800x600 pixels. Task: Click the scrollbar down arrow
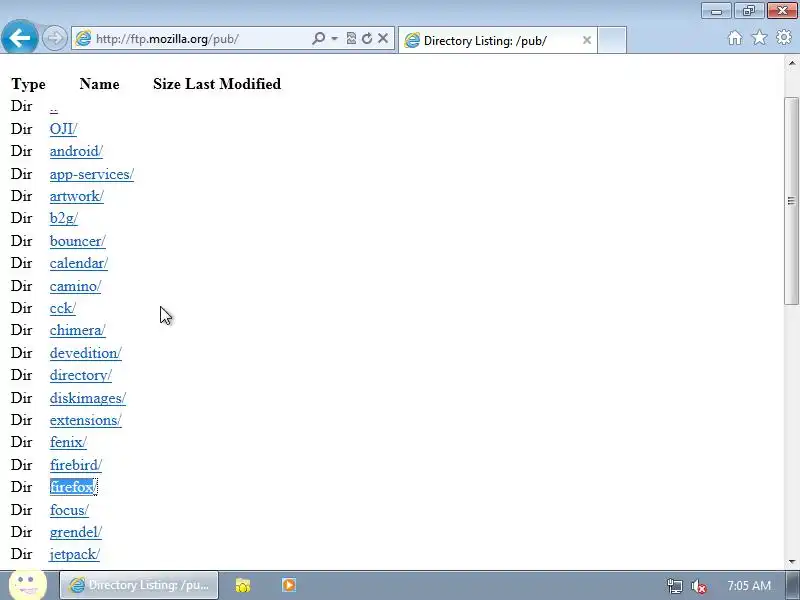(x=791, y=562)
